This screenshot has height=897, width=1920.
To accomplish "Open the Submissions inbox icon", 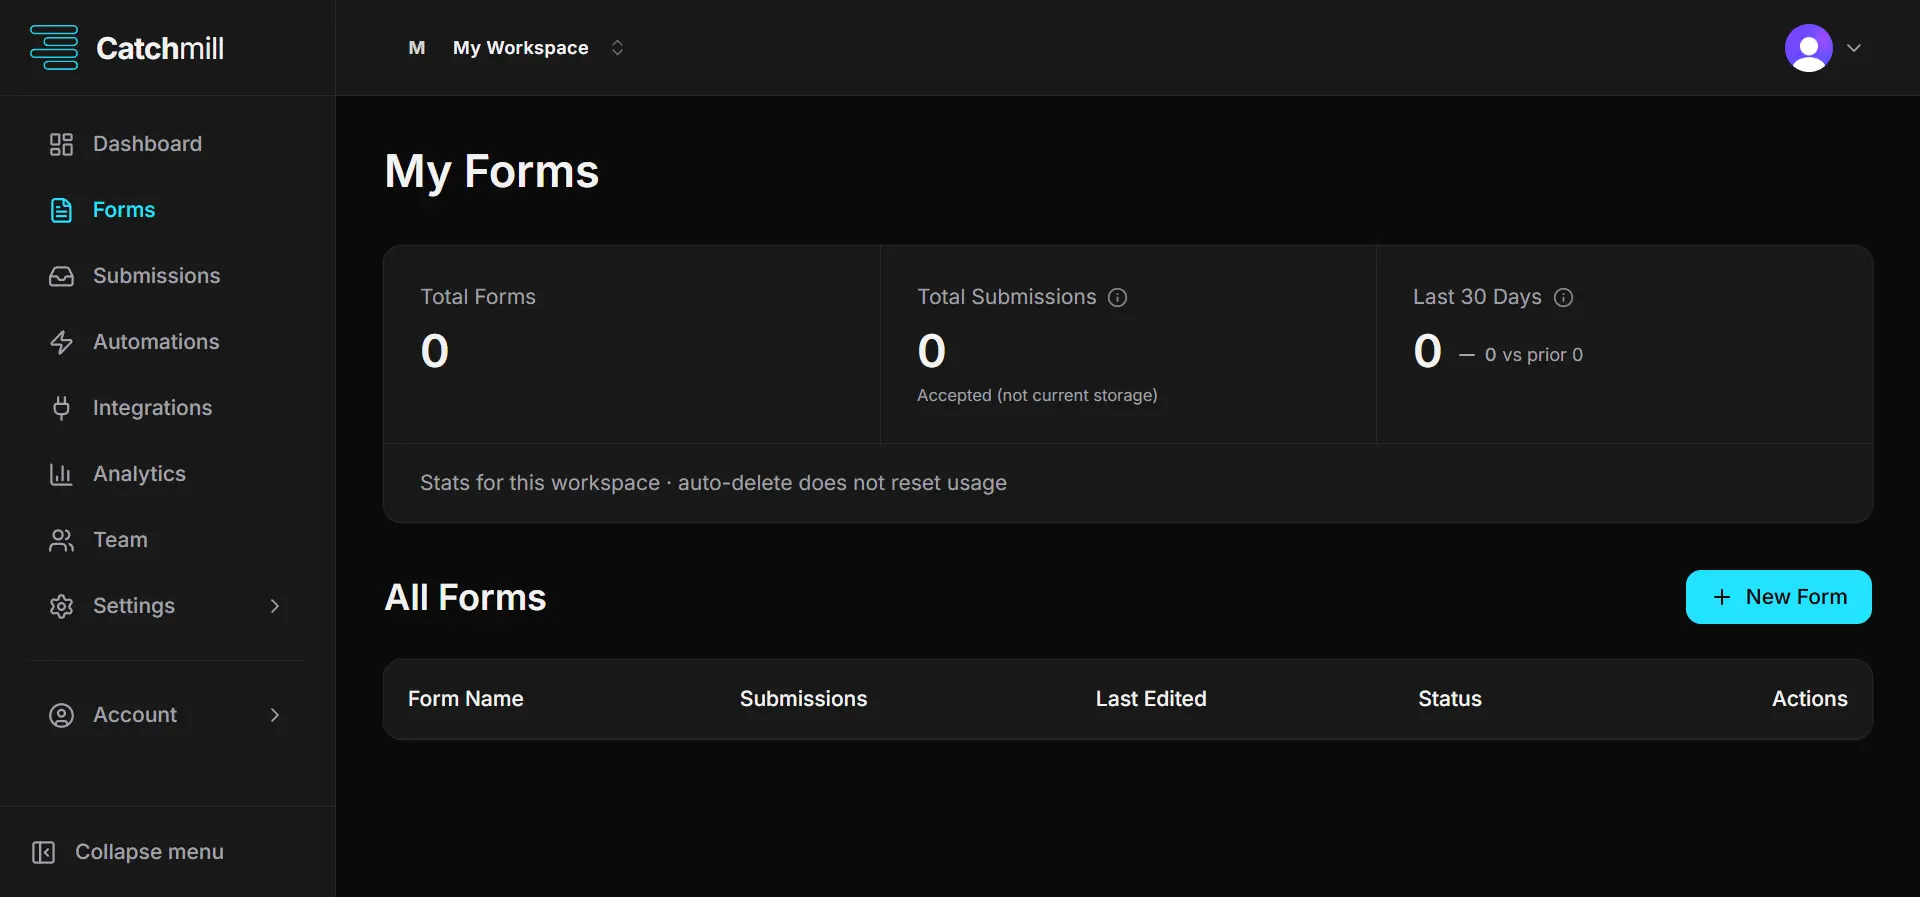I will click(x=61, y=276).
